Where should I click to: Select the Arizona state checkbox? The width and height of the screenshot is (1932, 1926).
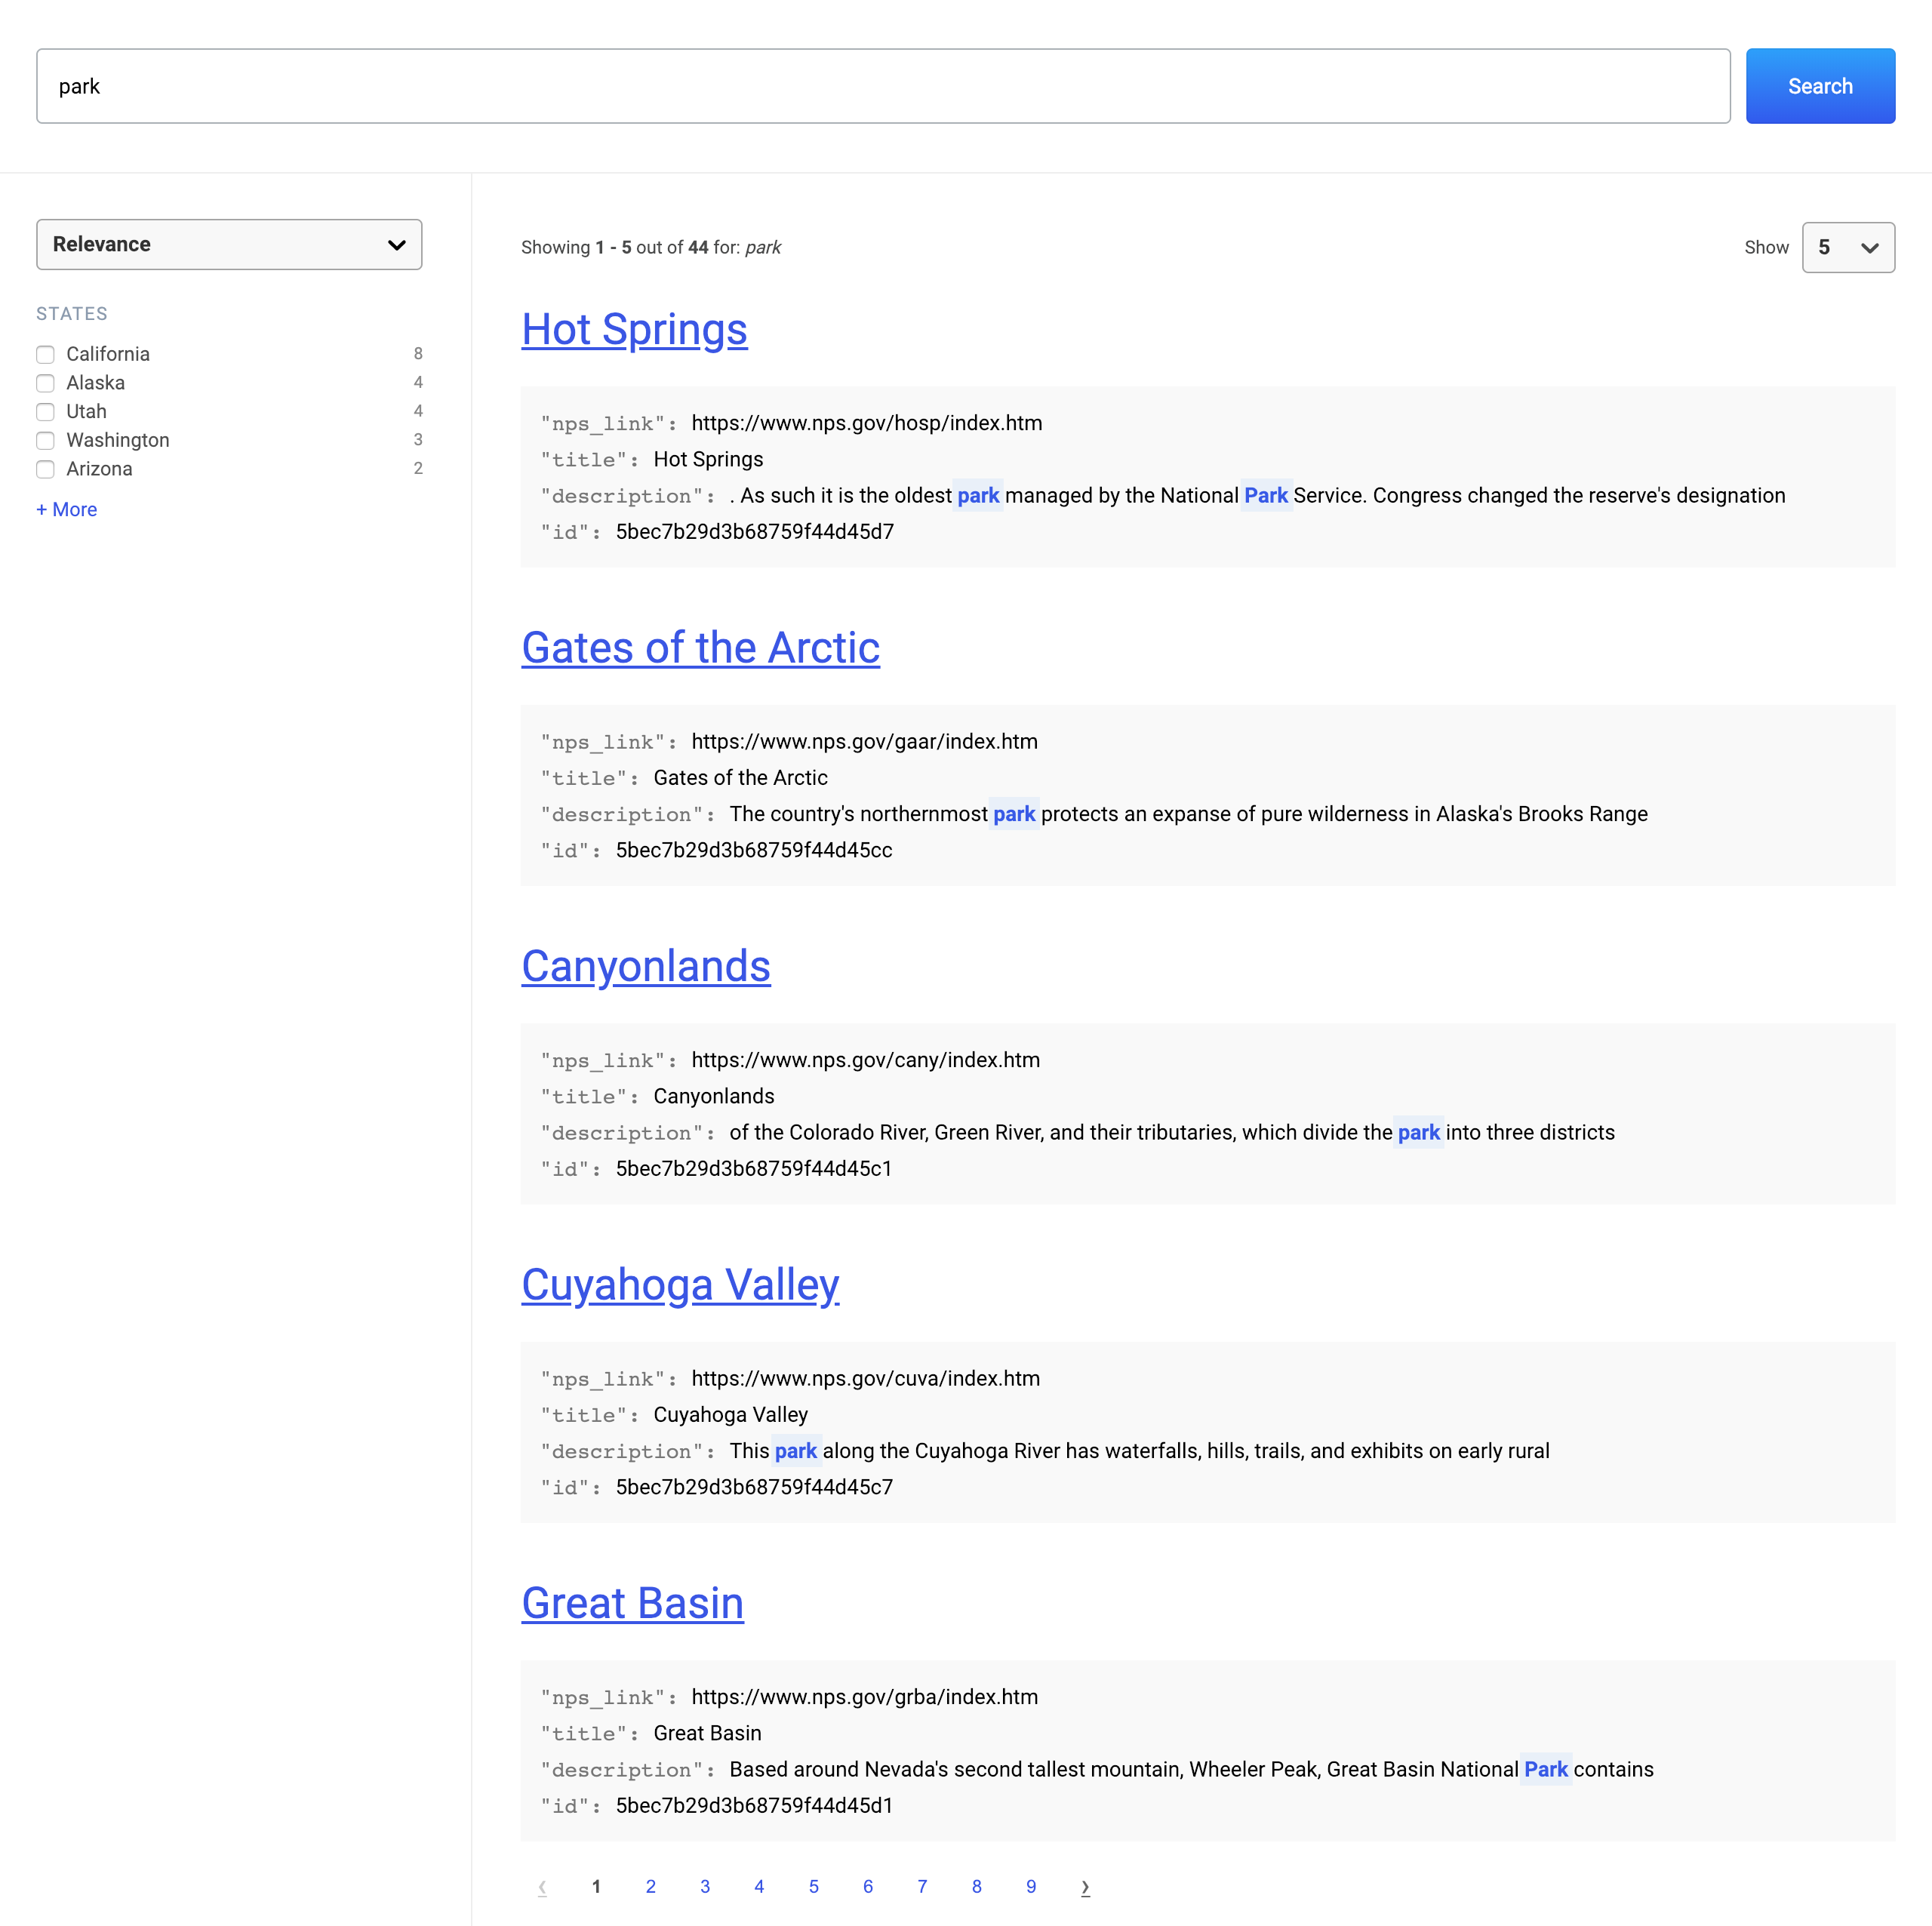(46, 469)
